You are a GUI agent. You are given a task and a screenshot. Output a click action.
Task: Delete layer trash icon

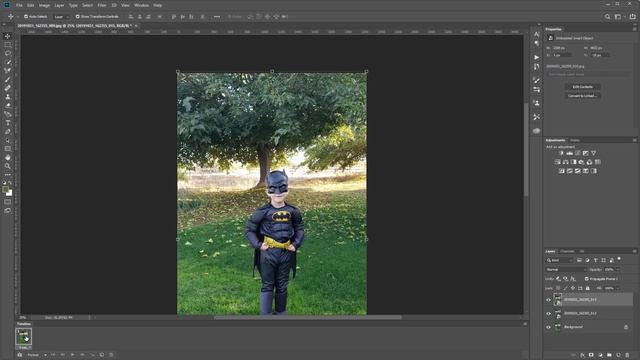pyautogui.click(x=627, y=356)
